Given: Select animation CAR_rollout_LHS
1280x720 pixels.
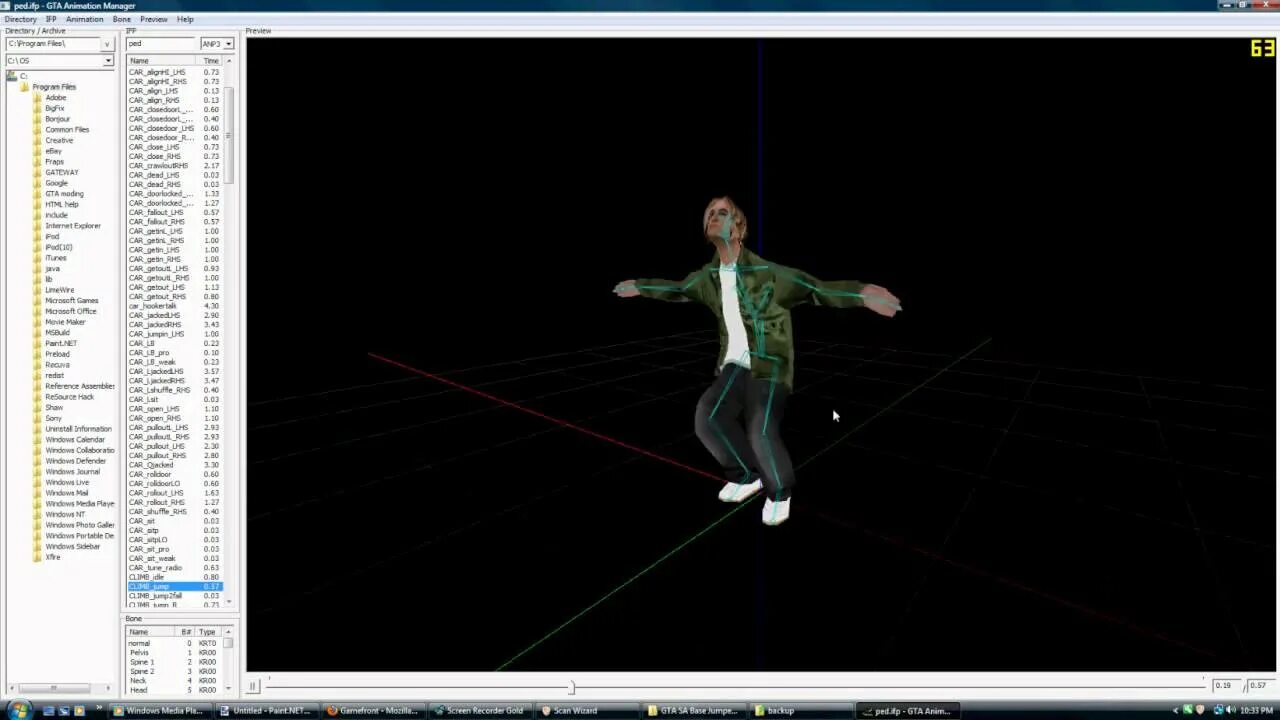Looking at the screenshot, I should click(175, 493).
